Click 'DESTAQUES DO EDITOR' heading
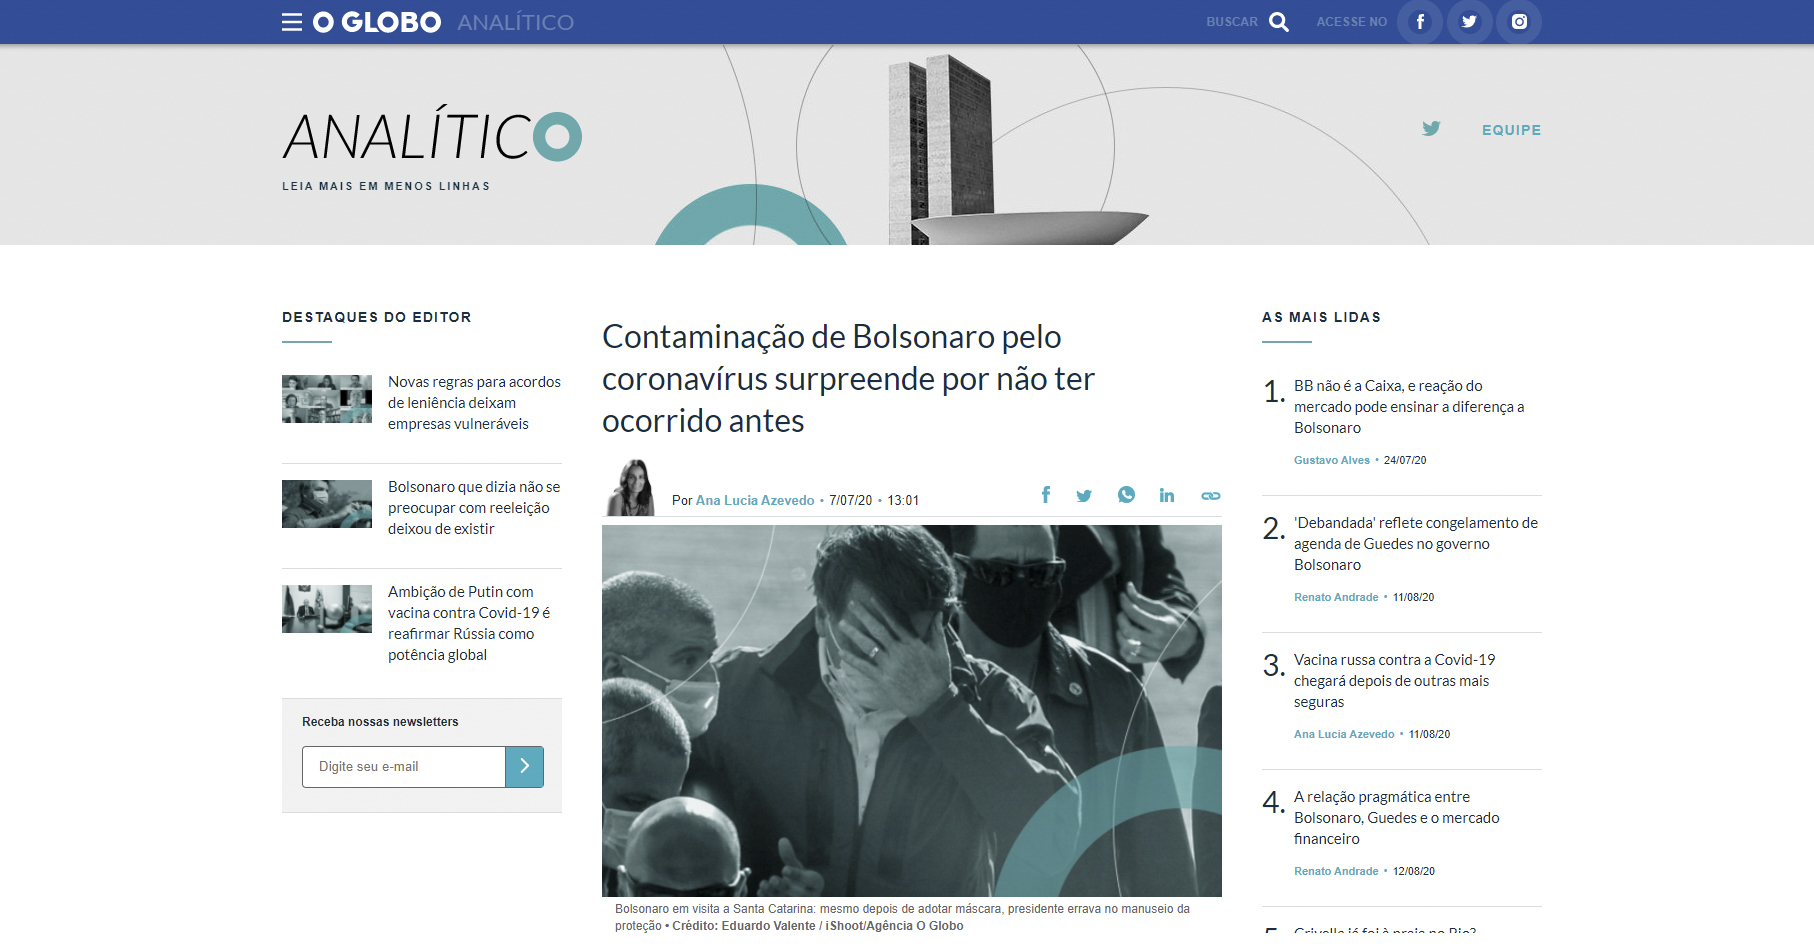 coord(377,317)
